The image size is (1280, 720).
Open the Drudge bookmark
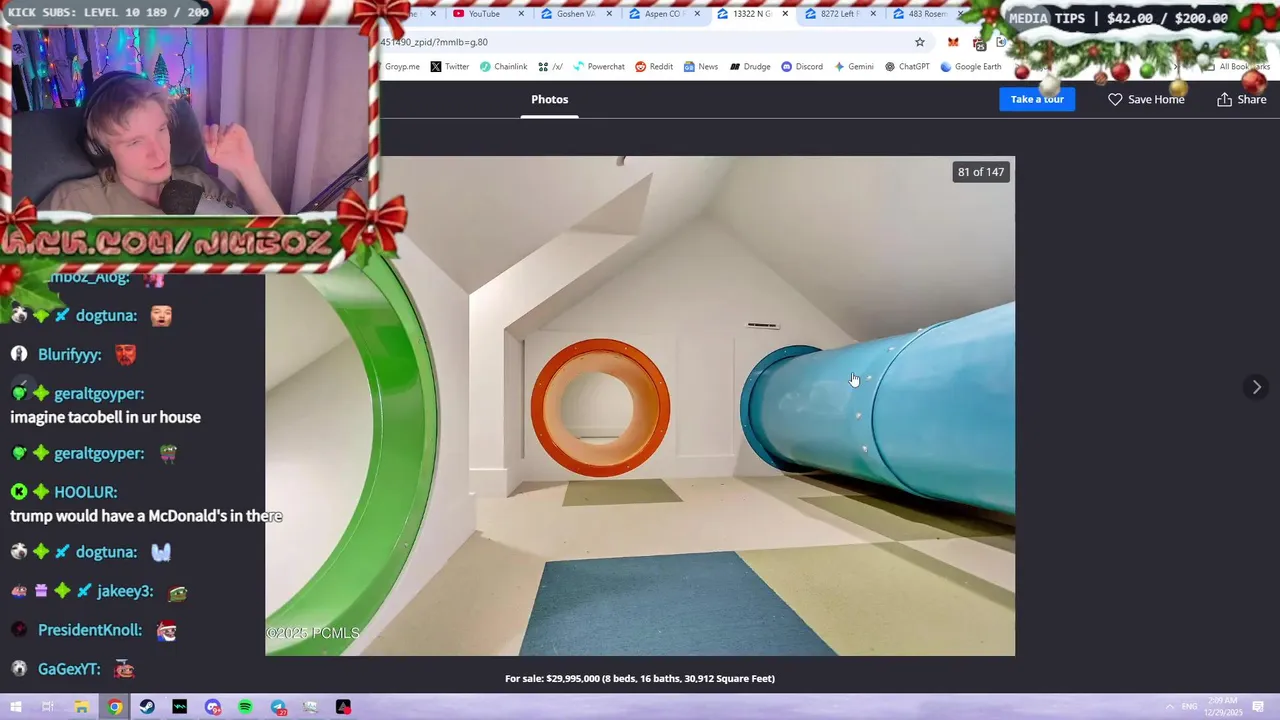pyautogui.click(x=750, y=67)
